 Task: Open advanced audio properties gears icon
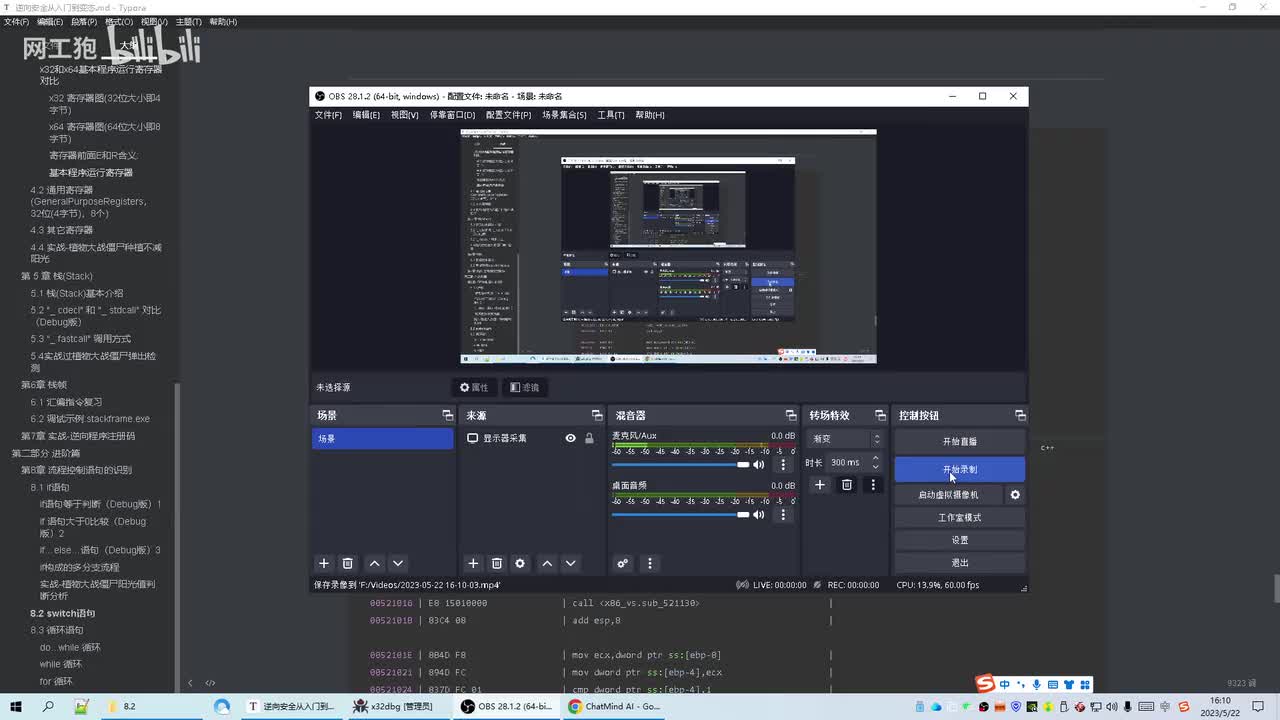[x=623, y=564]
